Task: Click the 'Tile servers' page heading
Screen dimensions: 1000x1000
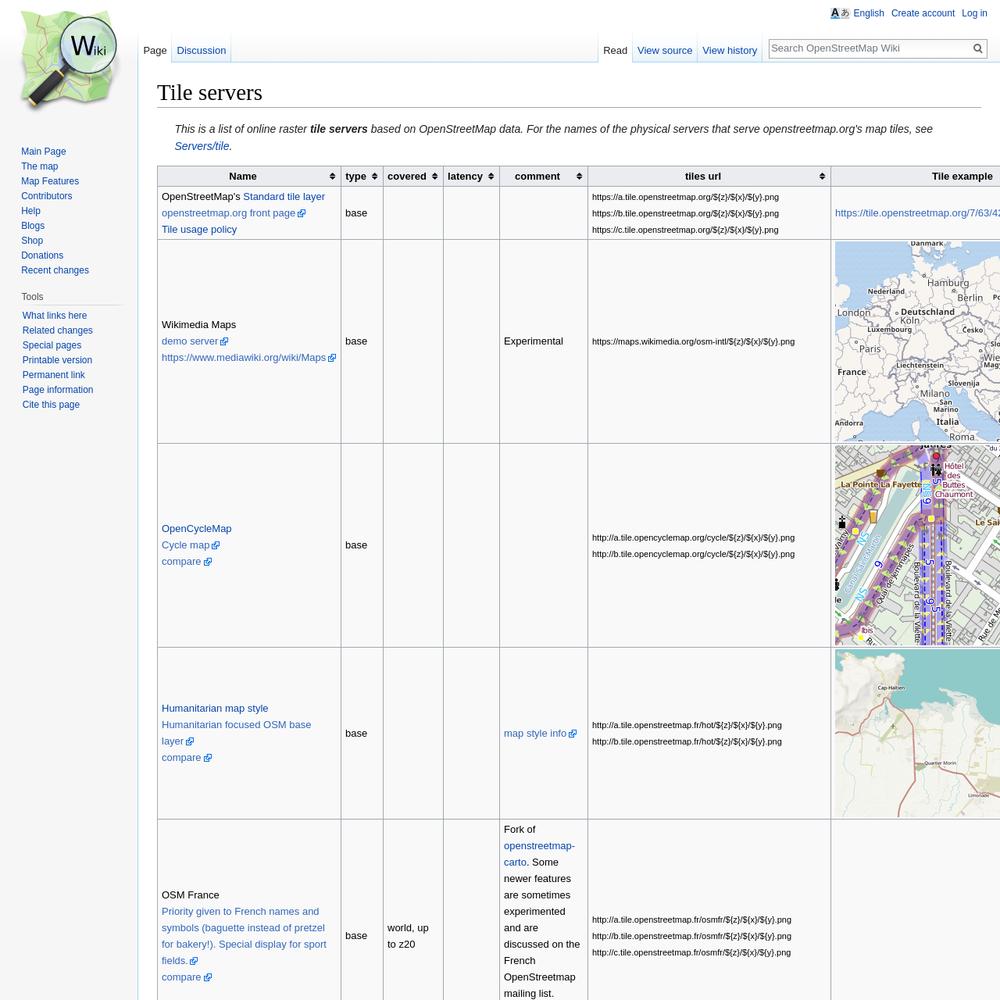Action: 210,93
